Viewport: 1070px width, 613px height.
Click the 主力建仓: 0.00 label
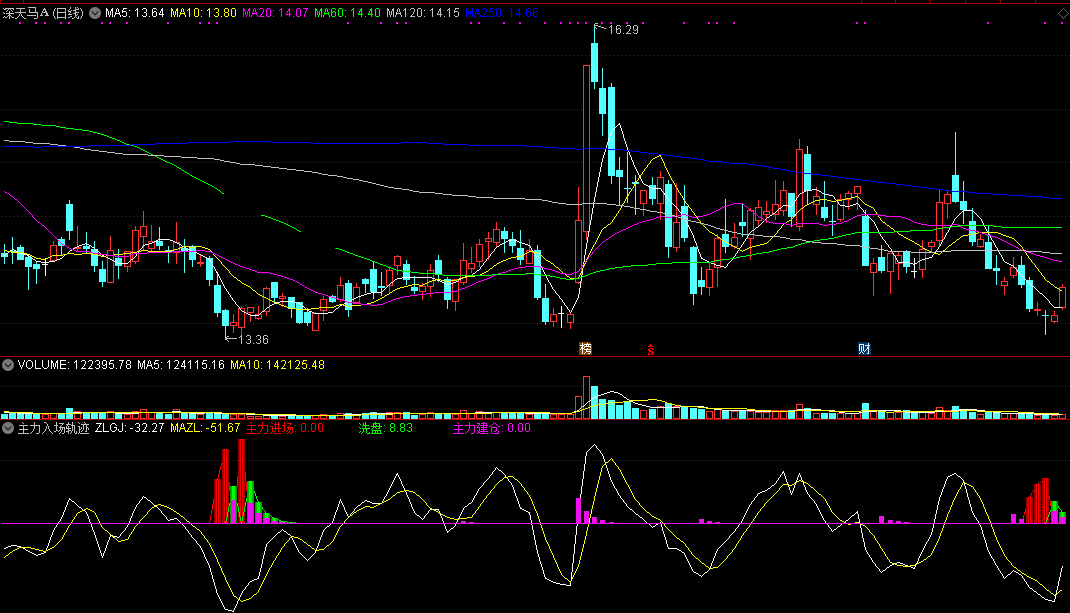pyautogui.click(x=491, y=428)
